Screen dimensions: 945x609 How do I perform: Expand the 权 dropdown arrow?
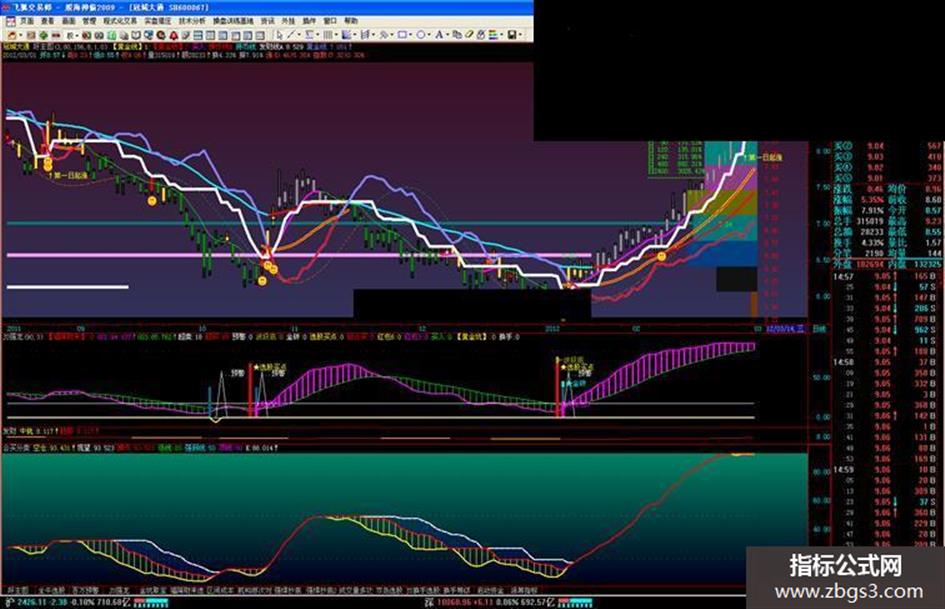tap(77, 35)
